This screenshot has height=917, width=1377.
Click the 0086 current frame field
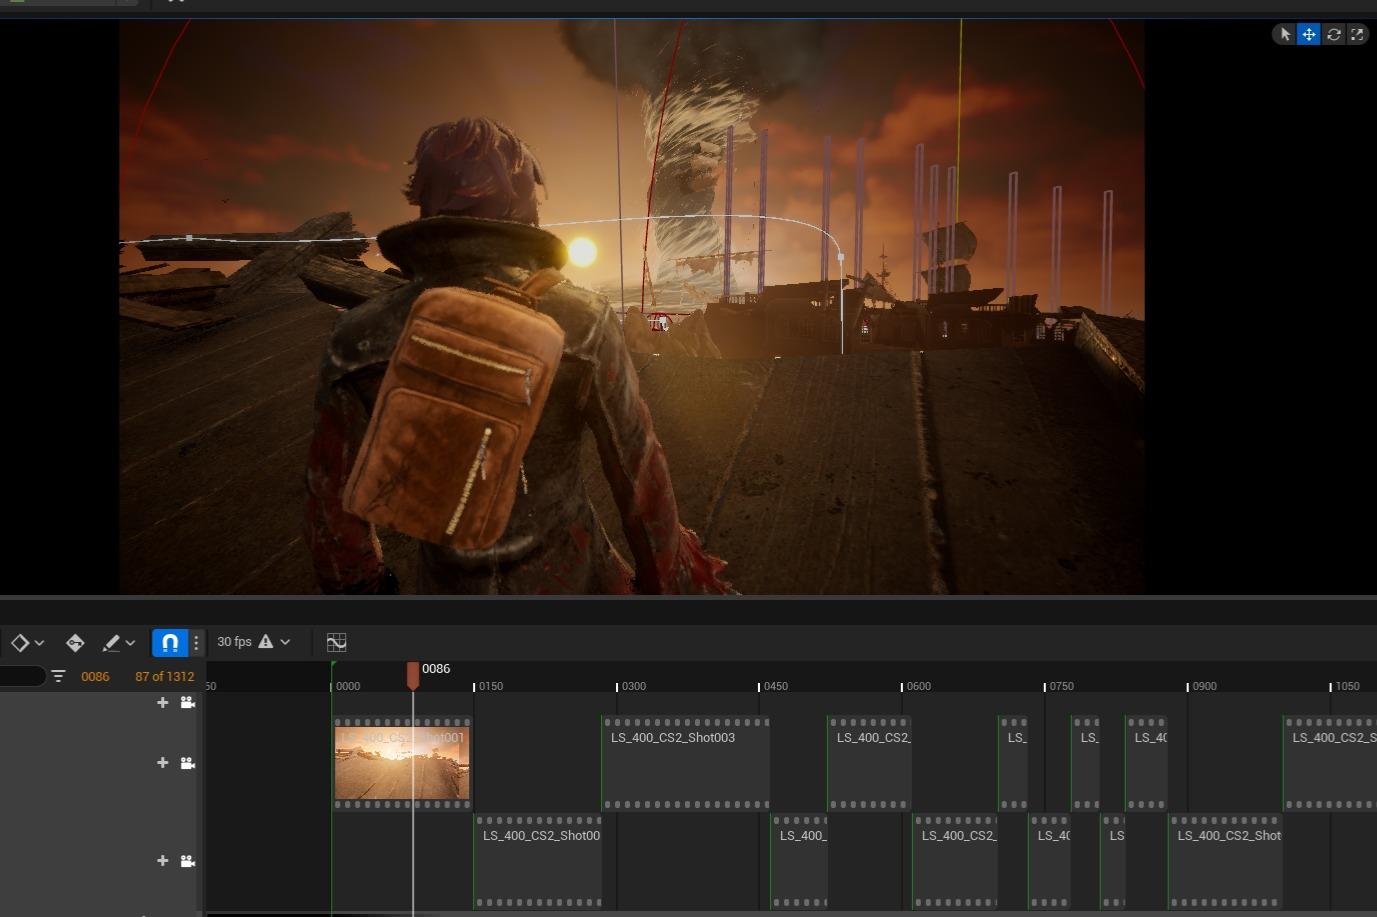[95, 677]
